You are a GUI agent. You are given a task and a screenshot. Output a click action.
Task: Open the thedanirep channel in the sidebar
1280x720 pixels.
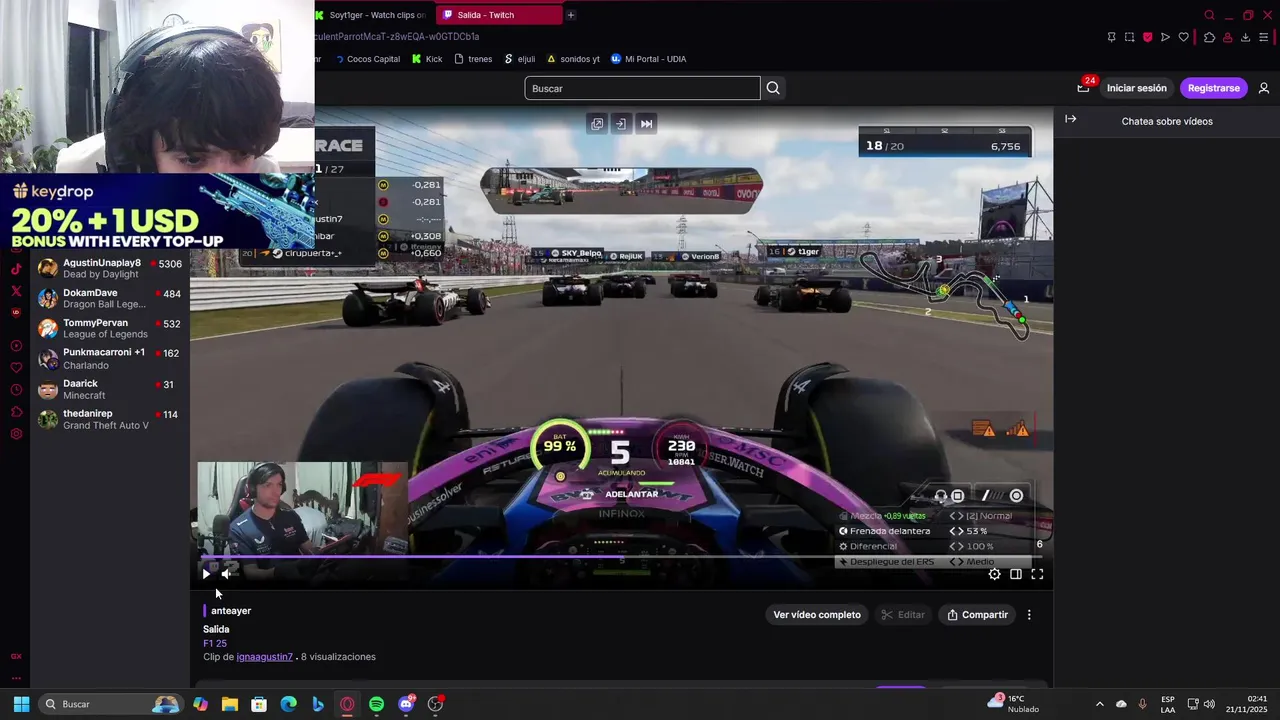110,419
